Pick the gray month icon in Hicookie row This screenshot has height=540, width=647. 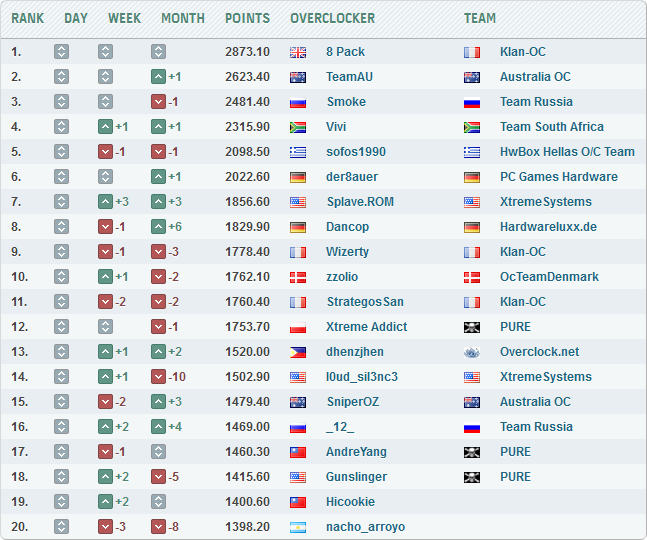tap(158, 502)
